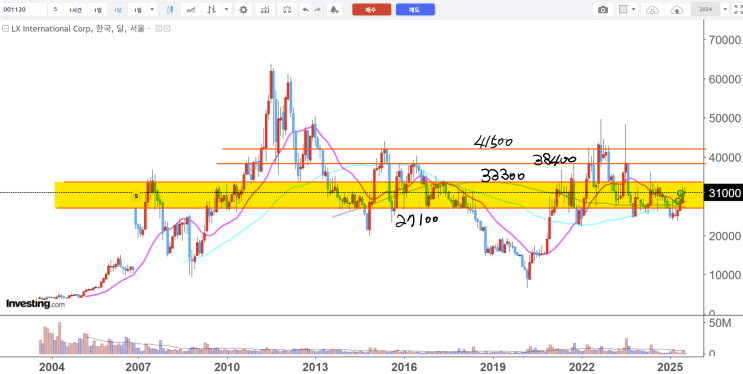The image size is (743, 374).
Task: Expand the chart style dropdown arrow
Action: click(x=227, y=9)
